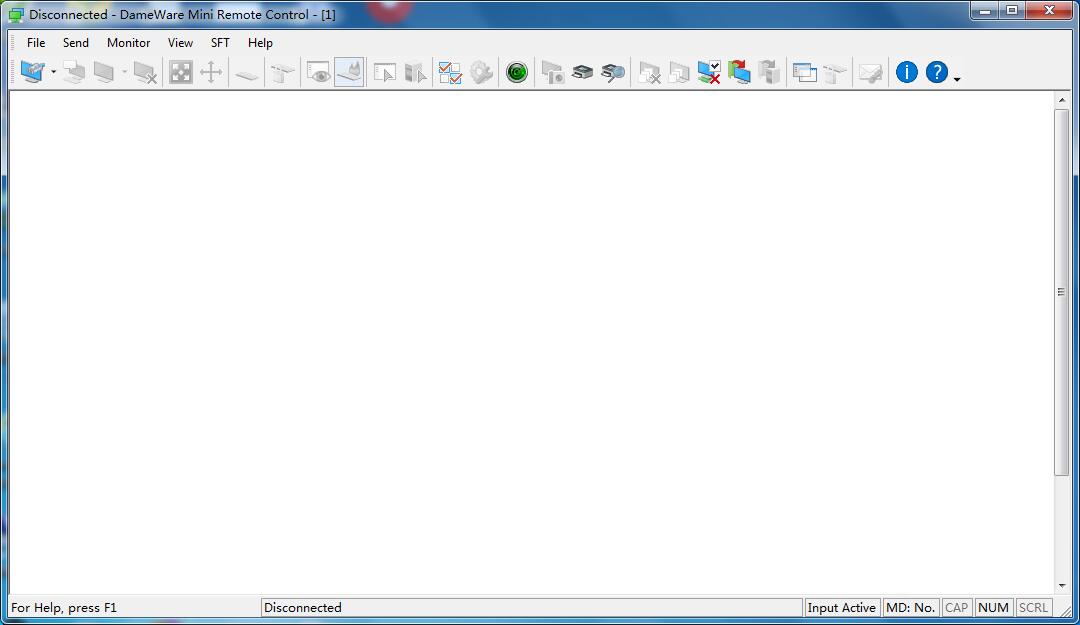Click the printer icon
This screenshot has width=1080, height=625.
(x=582, y=72)
